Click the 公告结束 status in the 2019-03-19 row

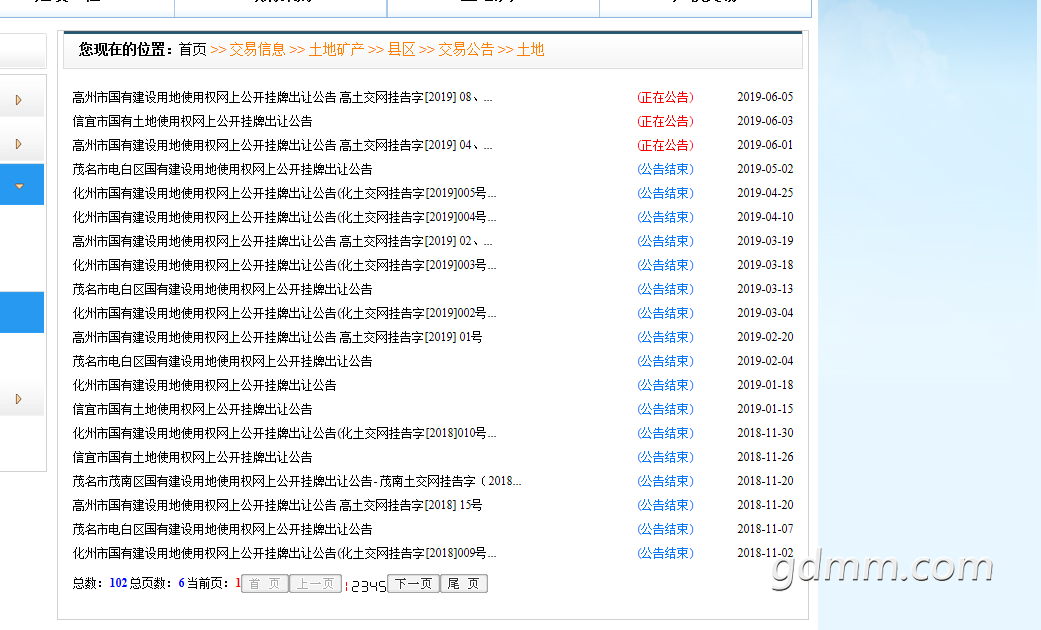coord(665,241)
